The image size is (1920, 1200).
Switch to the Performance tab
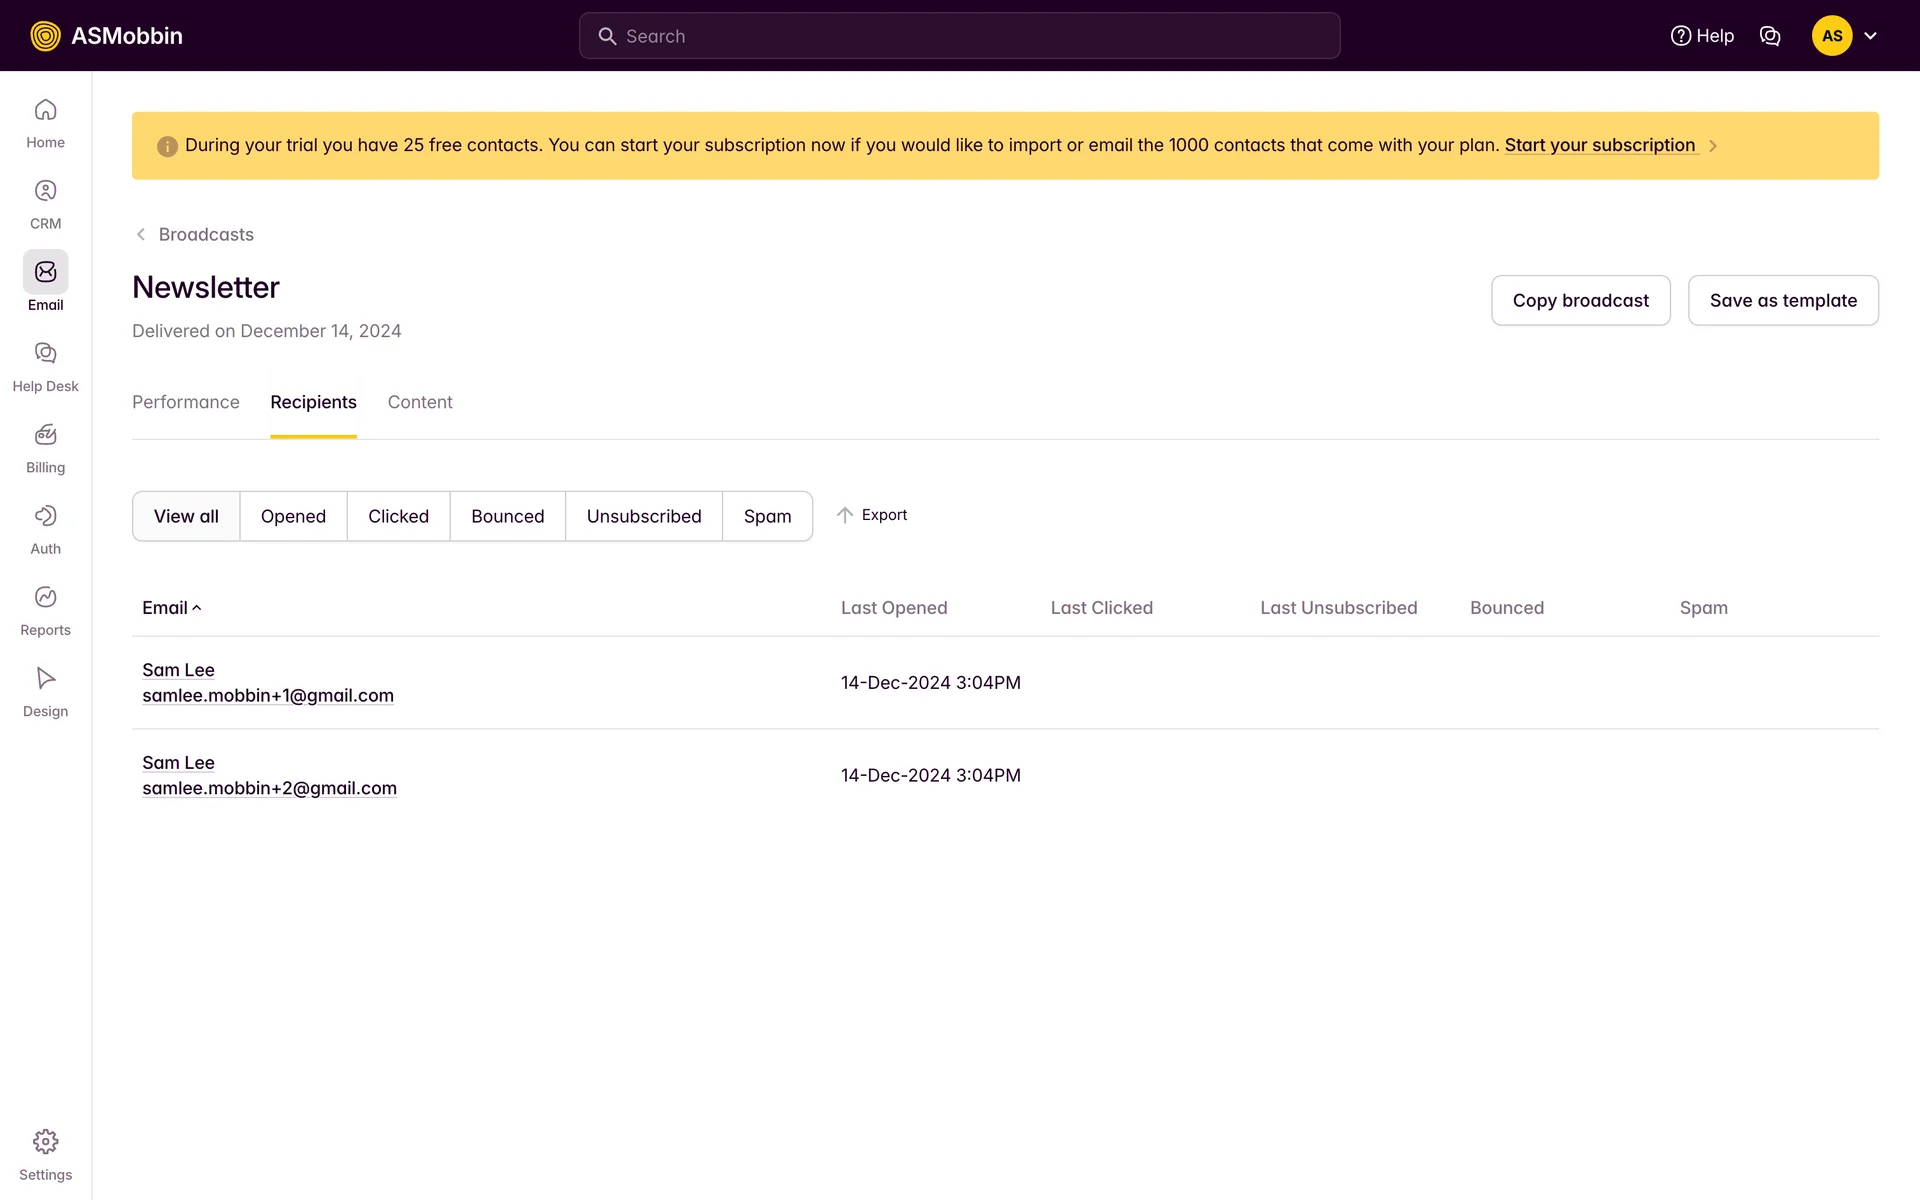click(185, 402)
